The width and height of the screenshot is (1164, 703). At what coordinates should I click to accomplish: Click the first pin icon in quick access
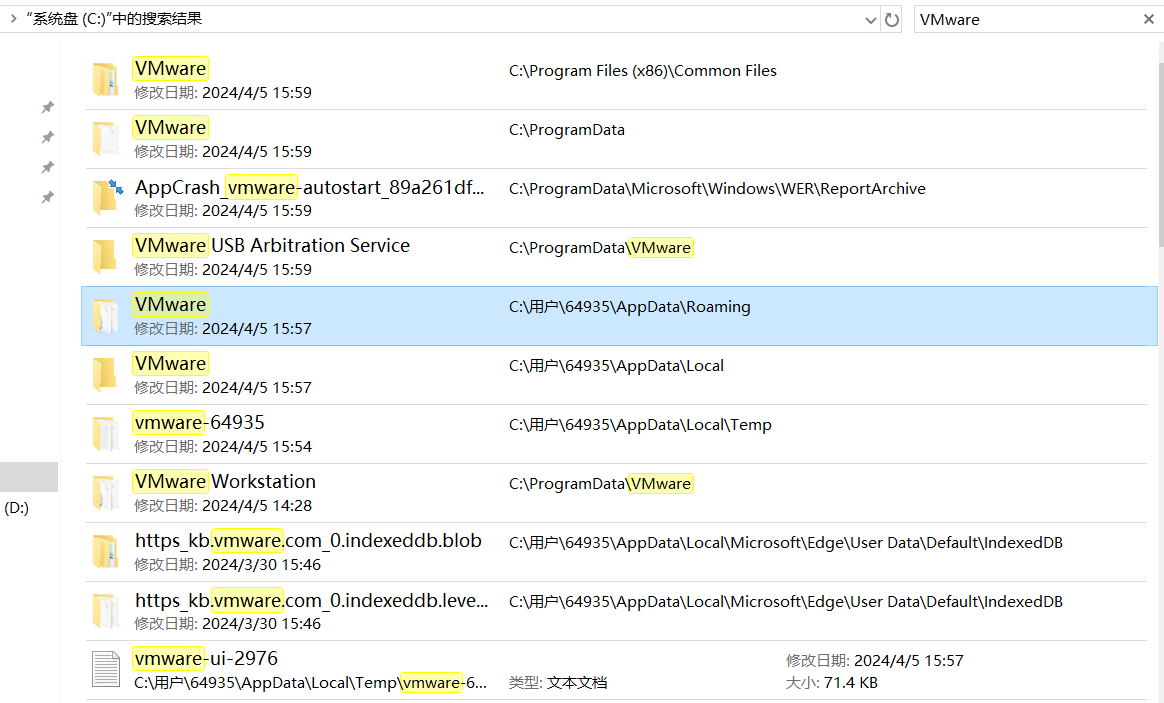click(48, 108)
